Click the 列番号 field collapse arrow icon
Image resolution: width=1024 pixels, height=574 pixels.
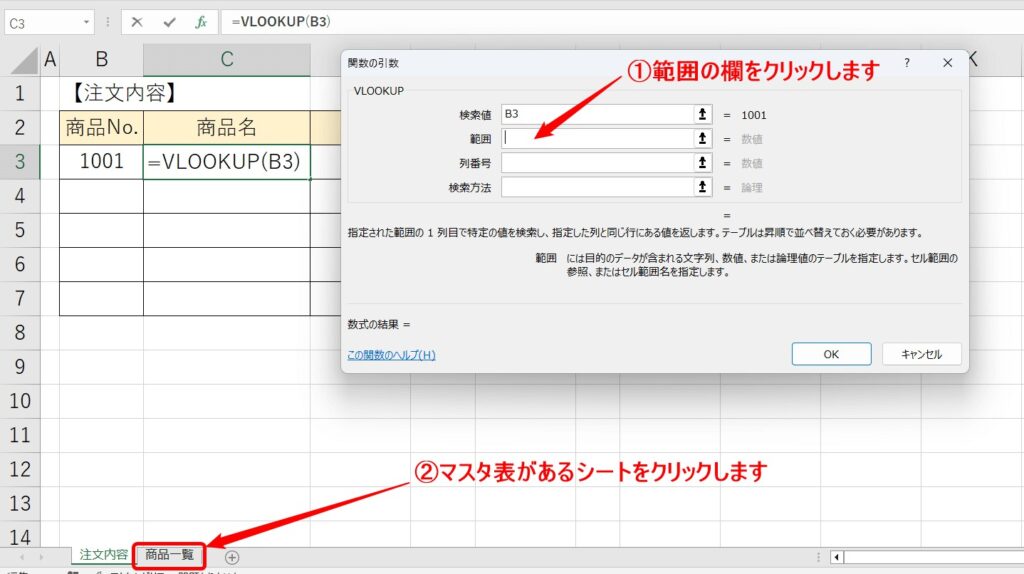tap(702, 163)
